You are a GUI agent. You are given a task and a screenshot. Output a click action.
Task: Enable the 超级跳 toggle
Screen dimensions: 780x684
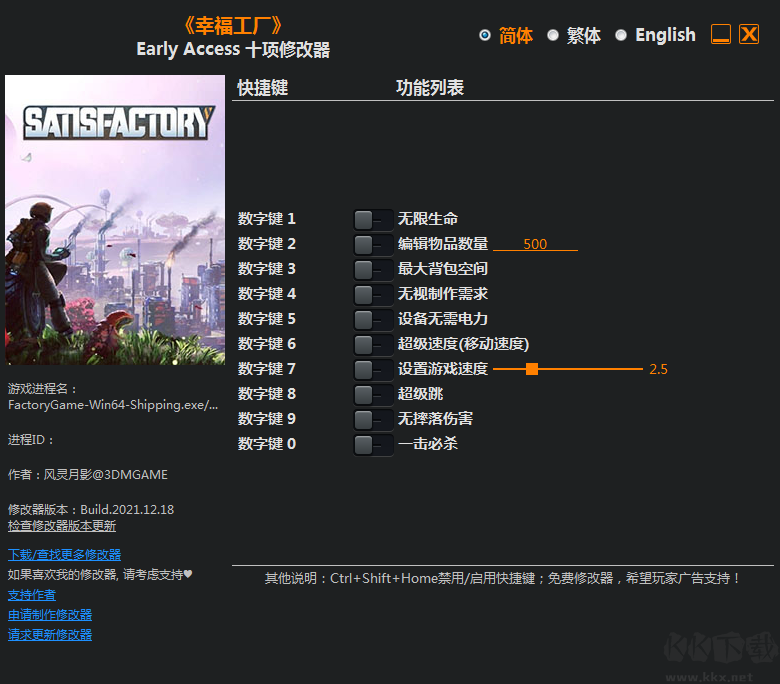(x=373, y=394)
